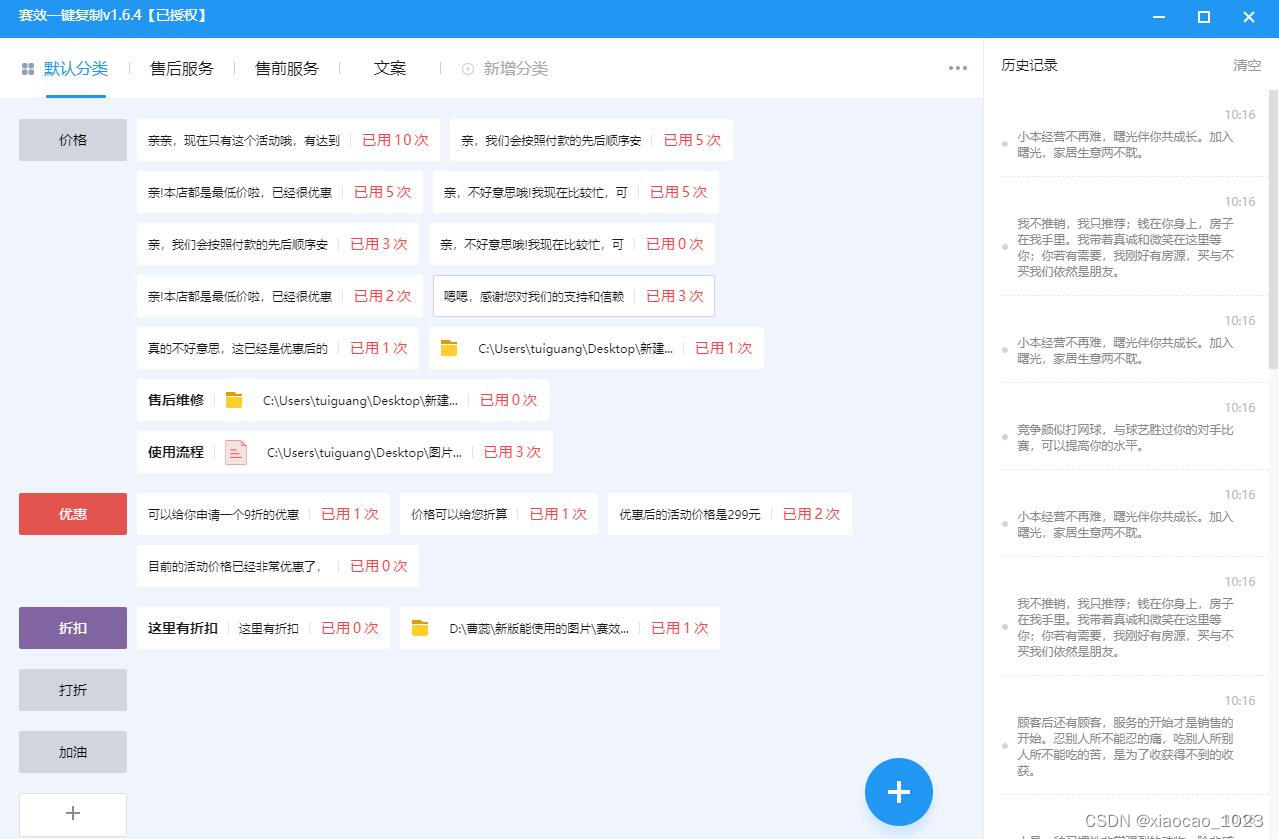Screen dimensions: 1279x839
Task: Click the blue floating plus button
Action: (897, 791)
